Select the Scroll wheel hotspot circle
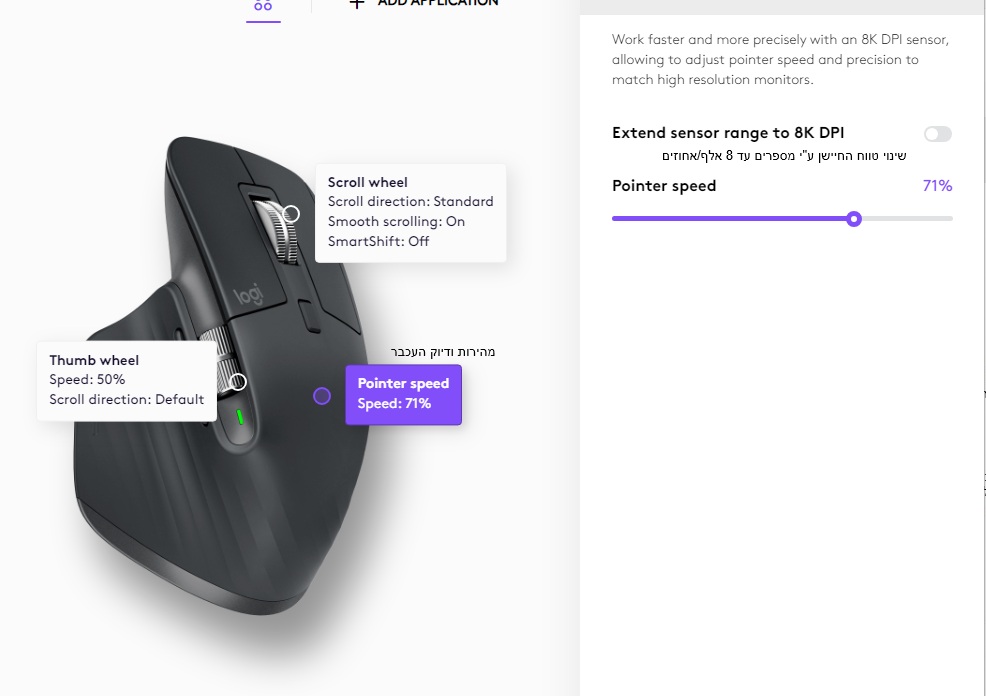Image resolution: width=986 pixels, height=696 pixels. 292,214
